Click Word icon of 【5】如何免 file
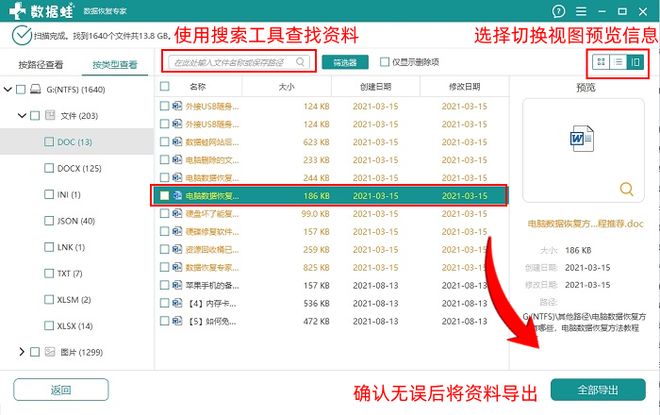 177,321
